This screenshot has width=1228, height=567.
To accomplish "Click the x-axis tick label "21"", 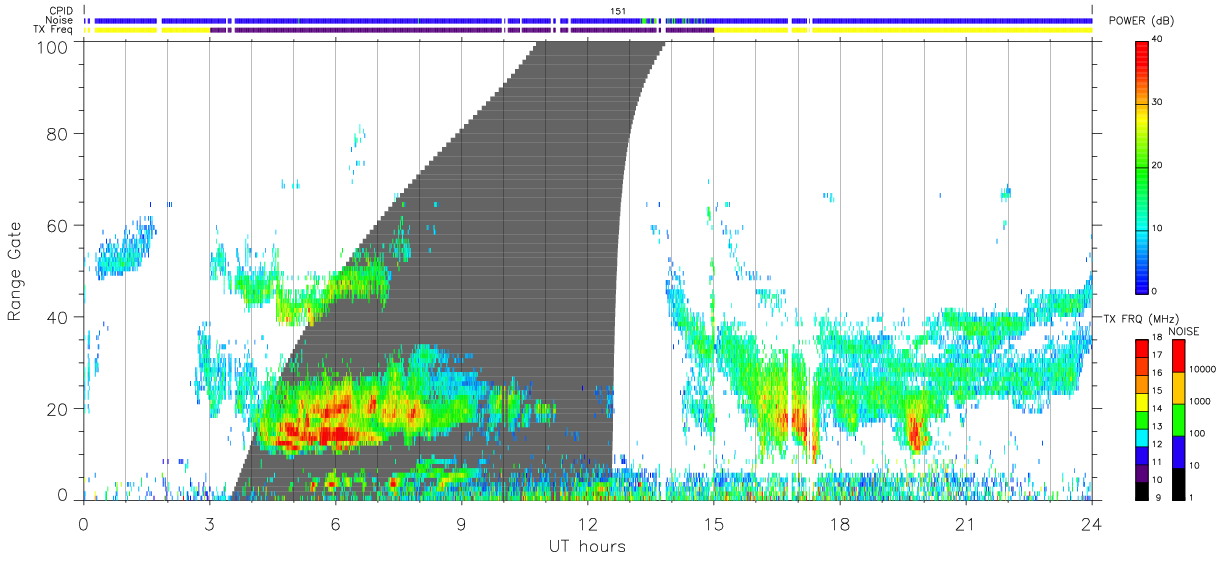I will click(x=966, y=524).
